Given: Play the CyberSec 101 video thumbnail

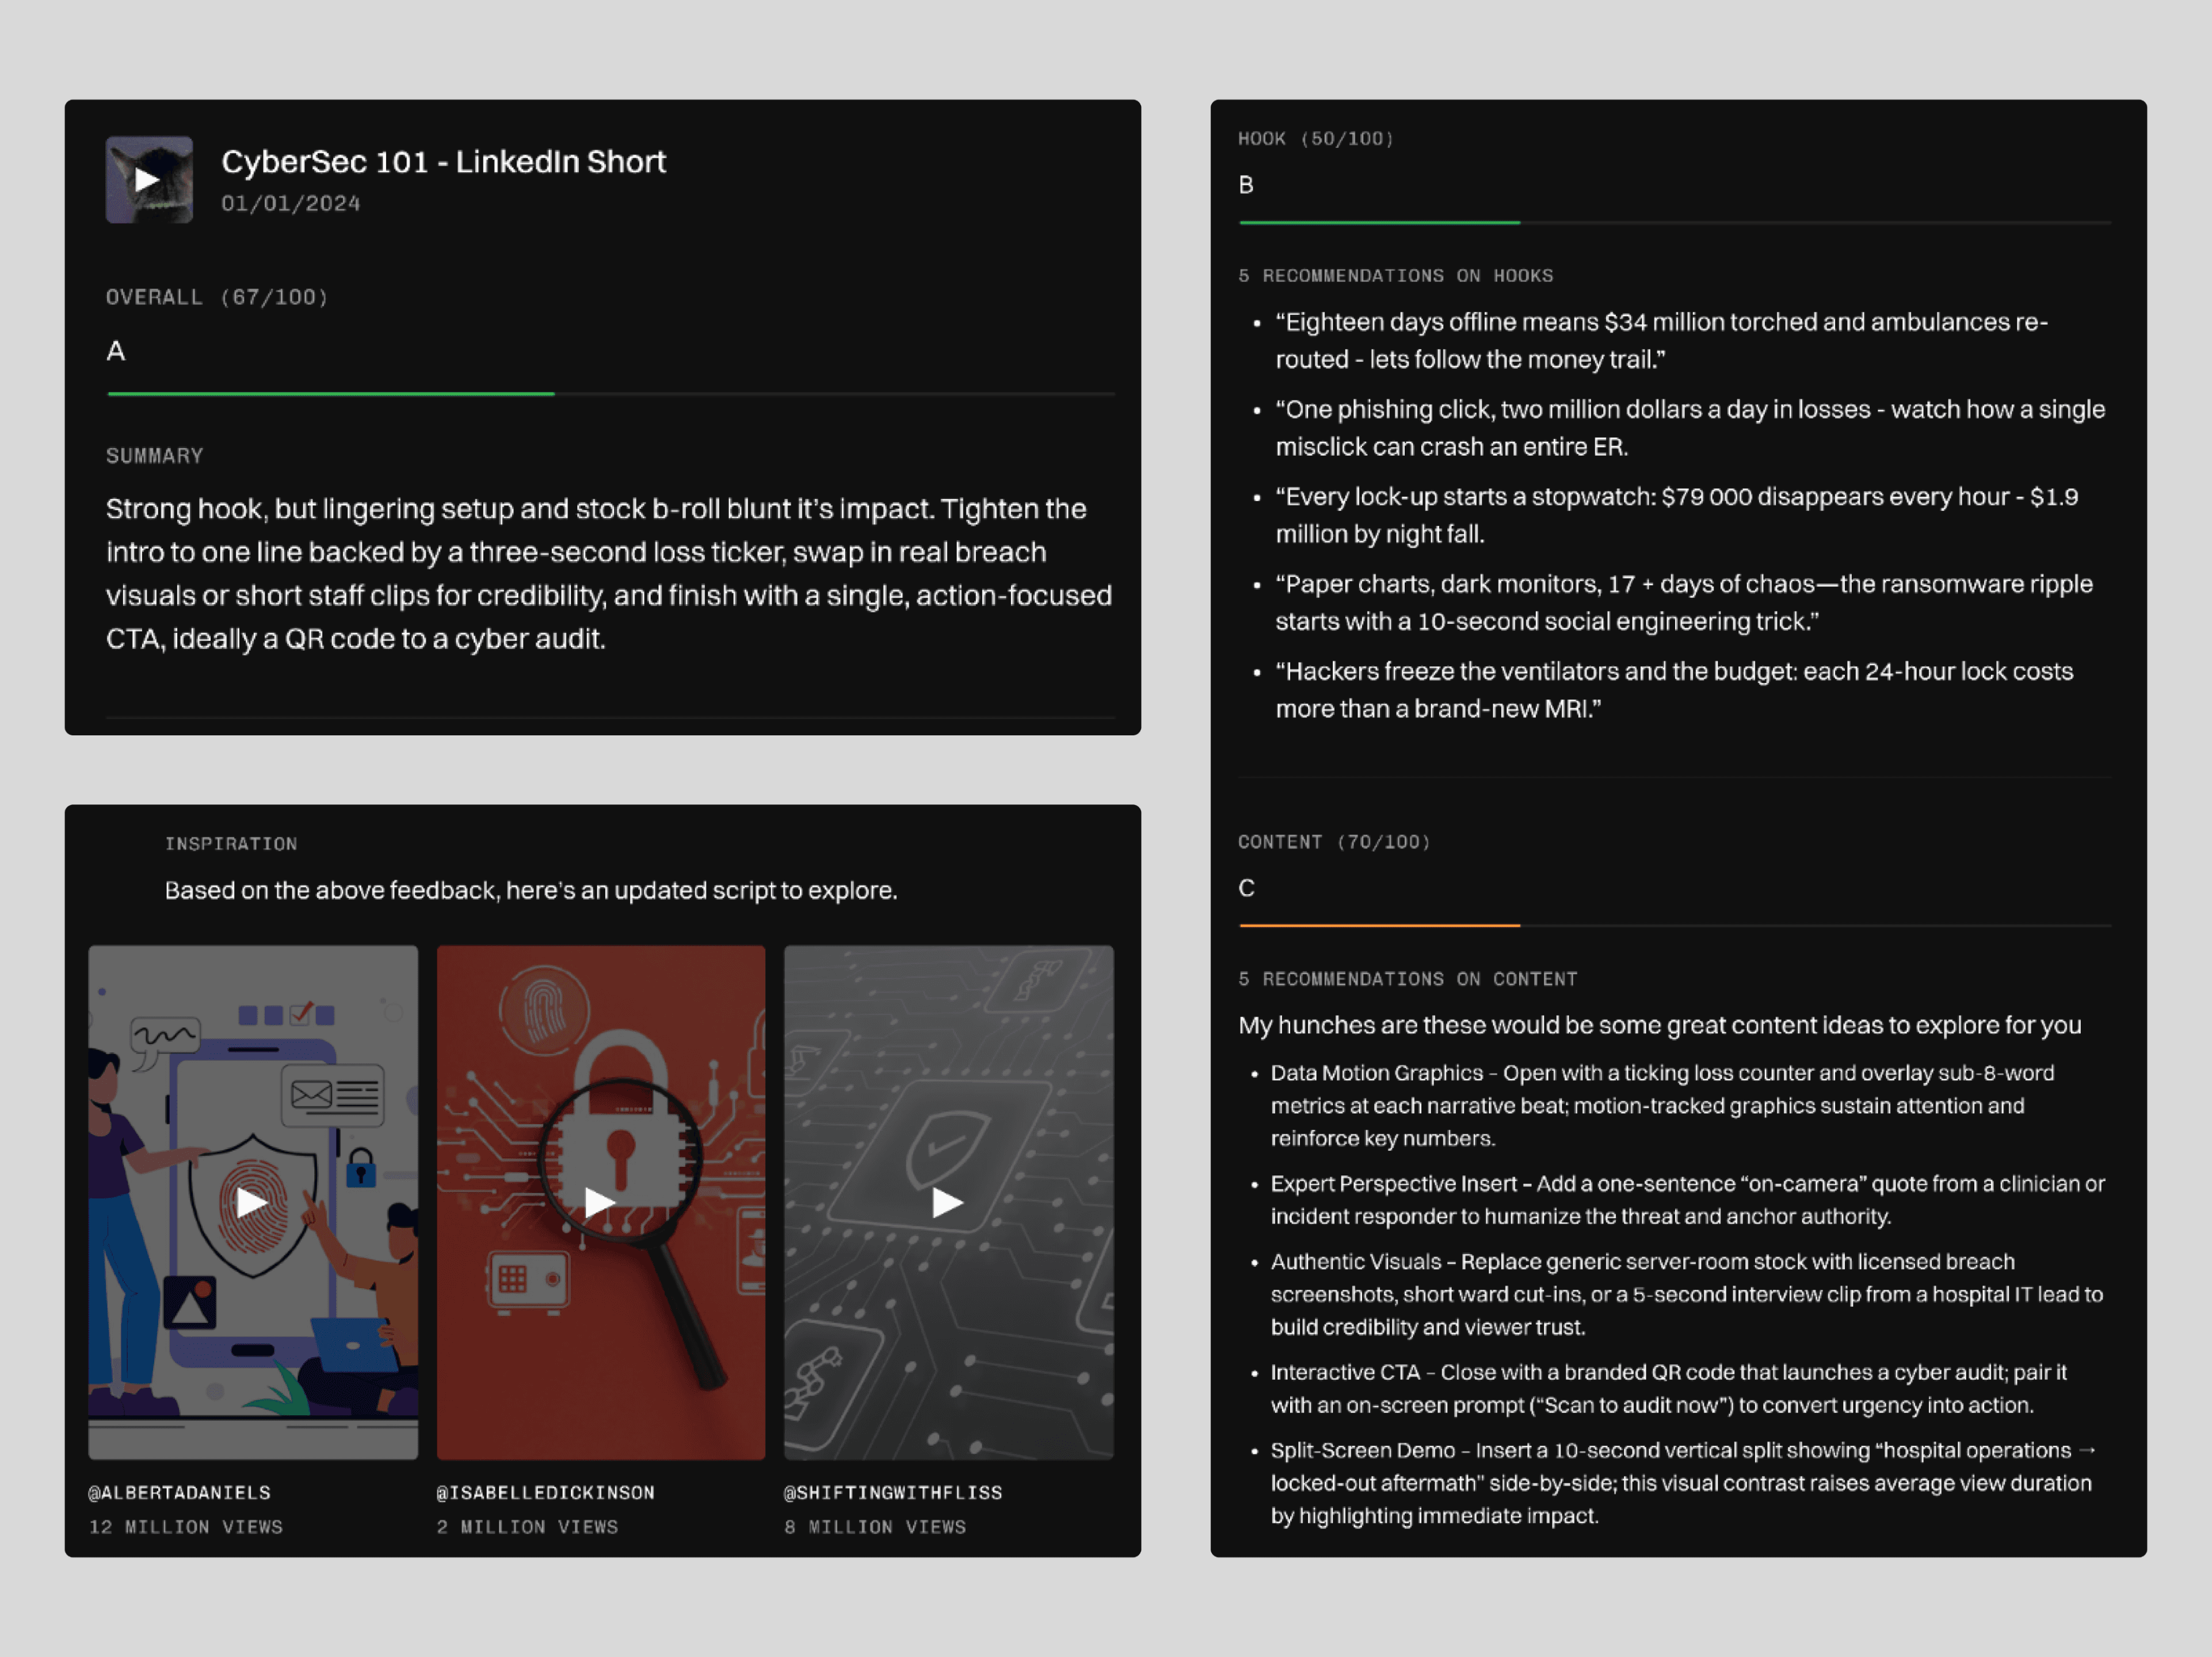Looking at the screenshot, I should [148, 180].
